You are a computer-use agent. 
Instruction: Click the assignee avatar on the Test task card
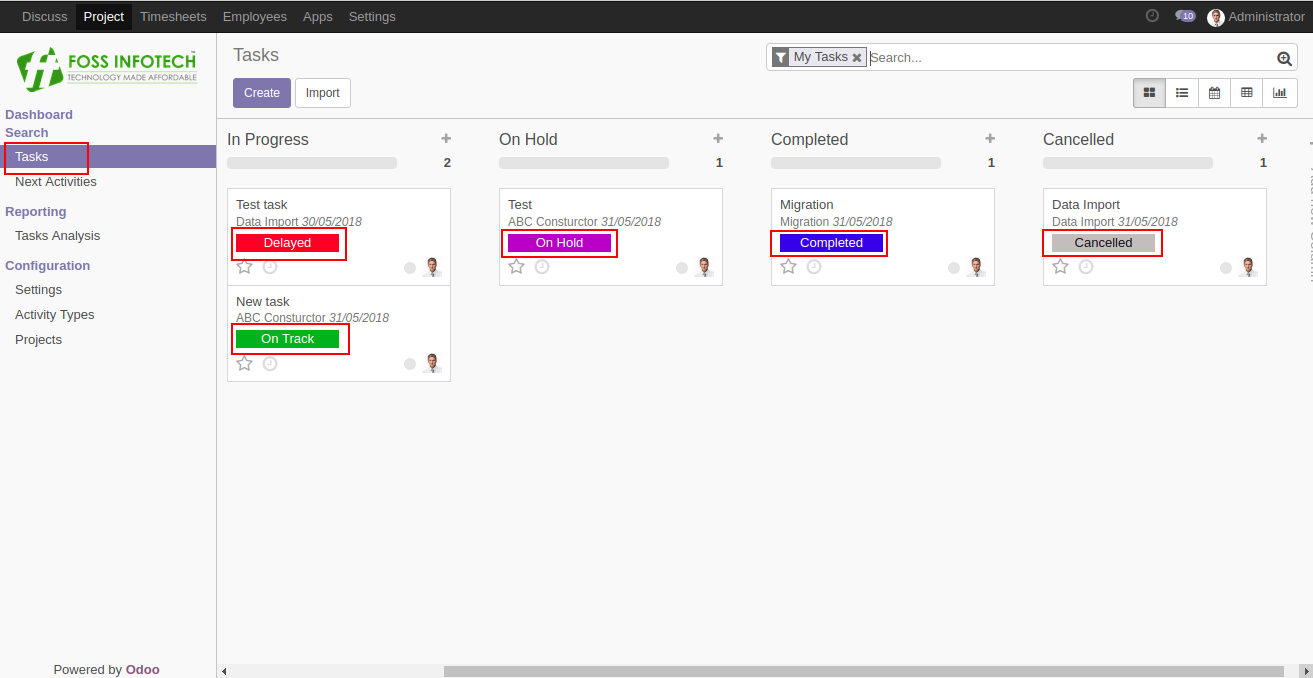(432, 267)
